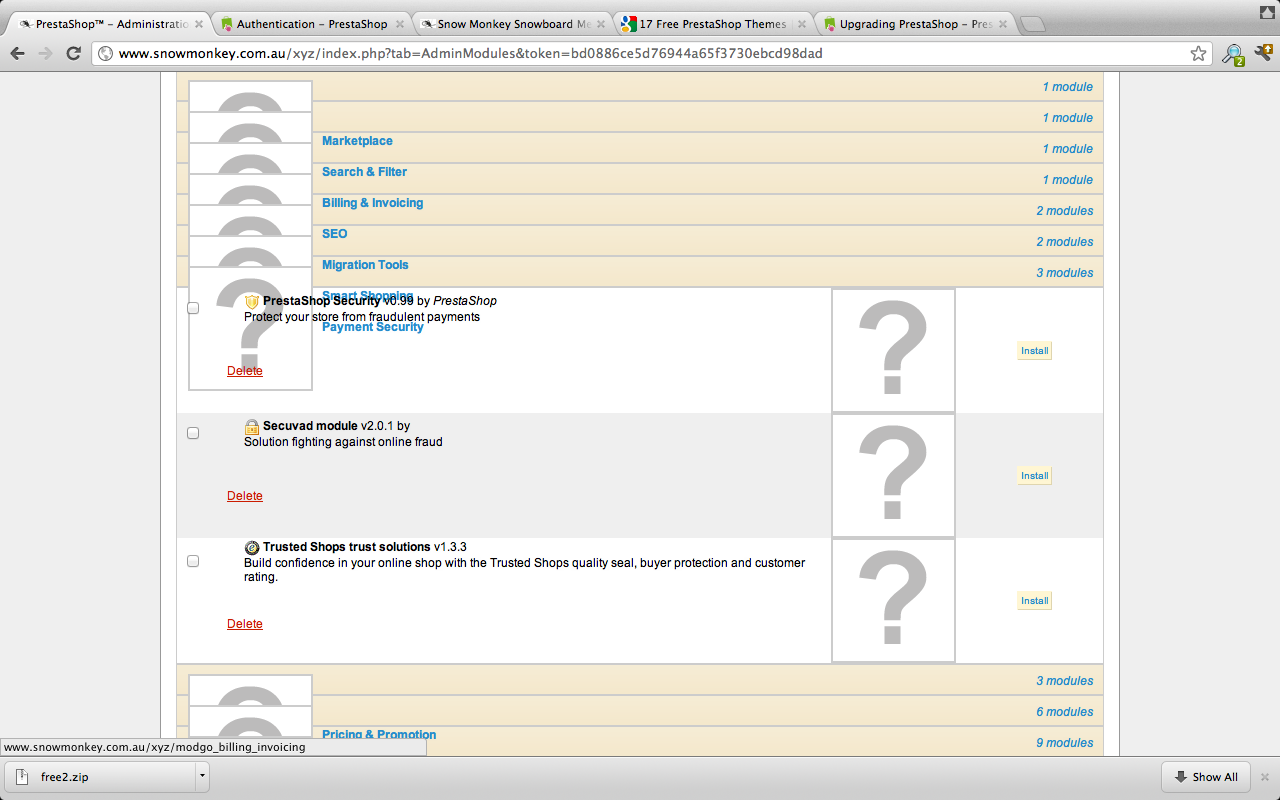Delete the PrestaShop Security module

click(245, 371)
